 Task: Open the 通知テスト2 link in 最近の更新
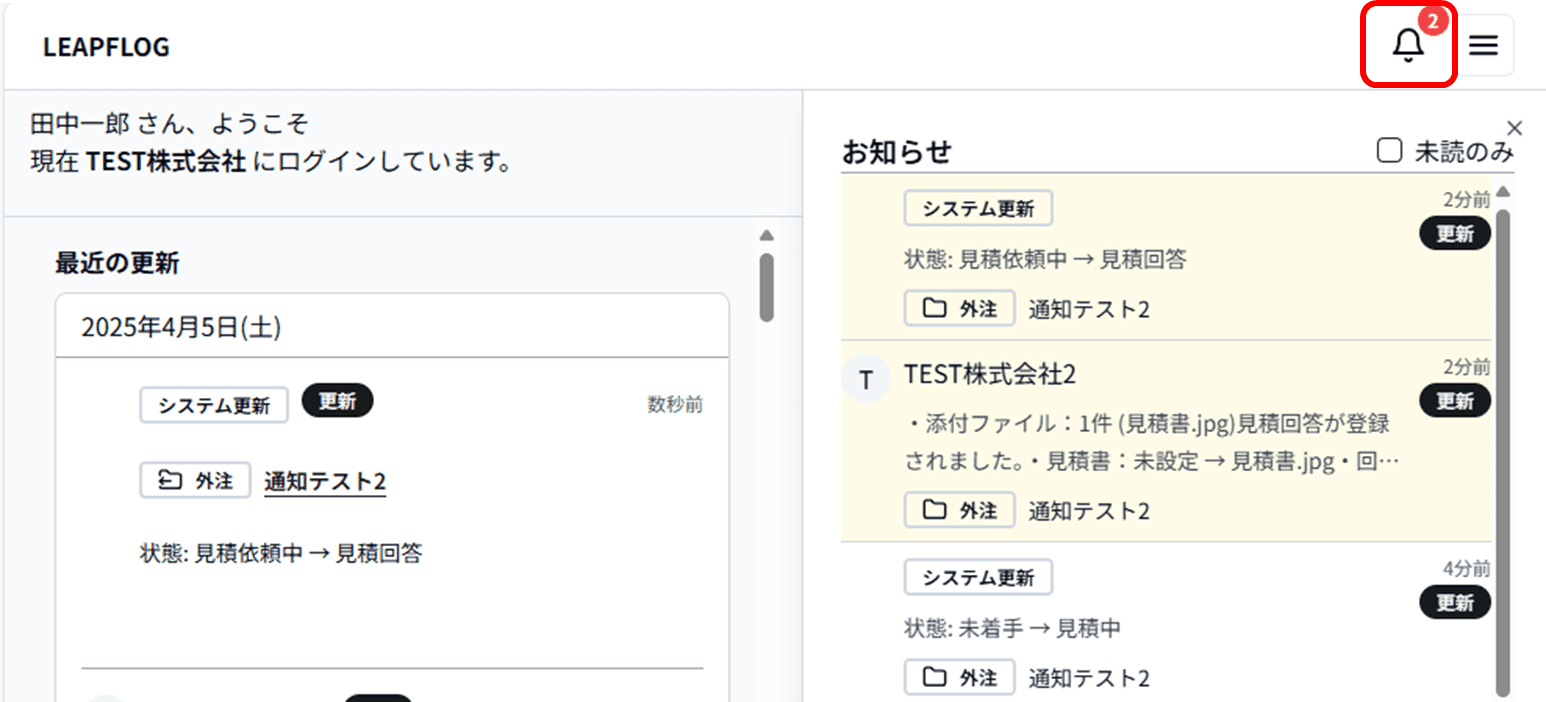point(324,480)
